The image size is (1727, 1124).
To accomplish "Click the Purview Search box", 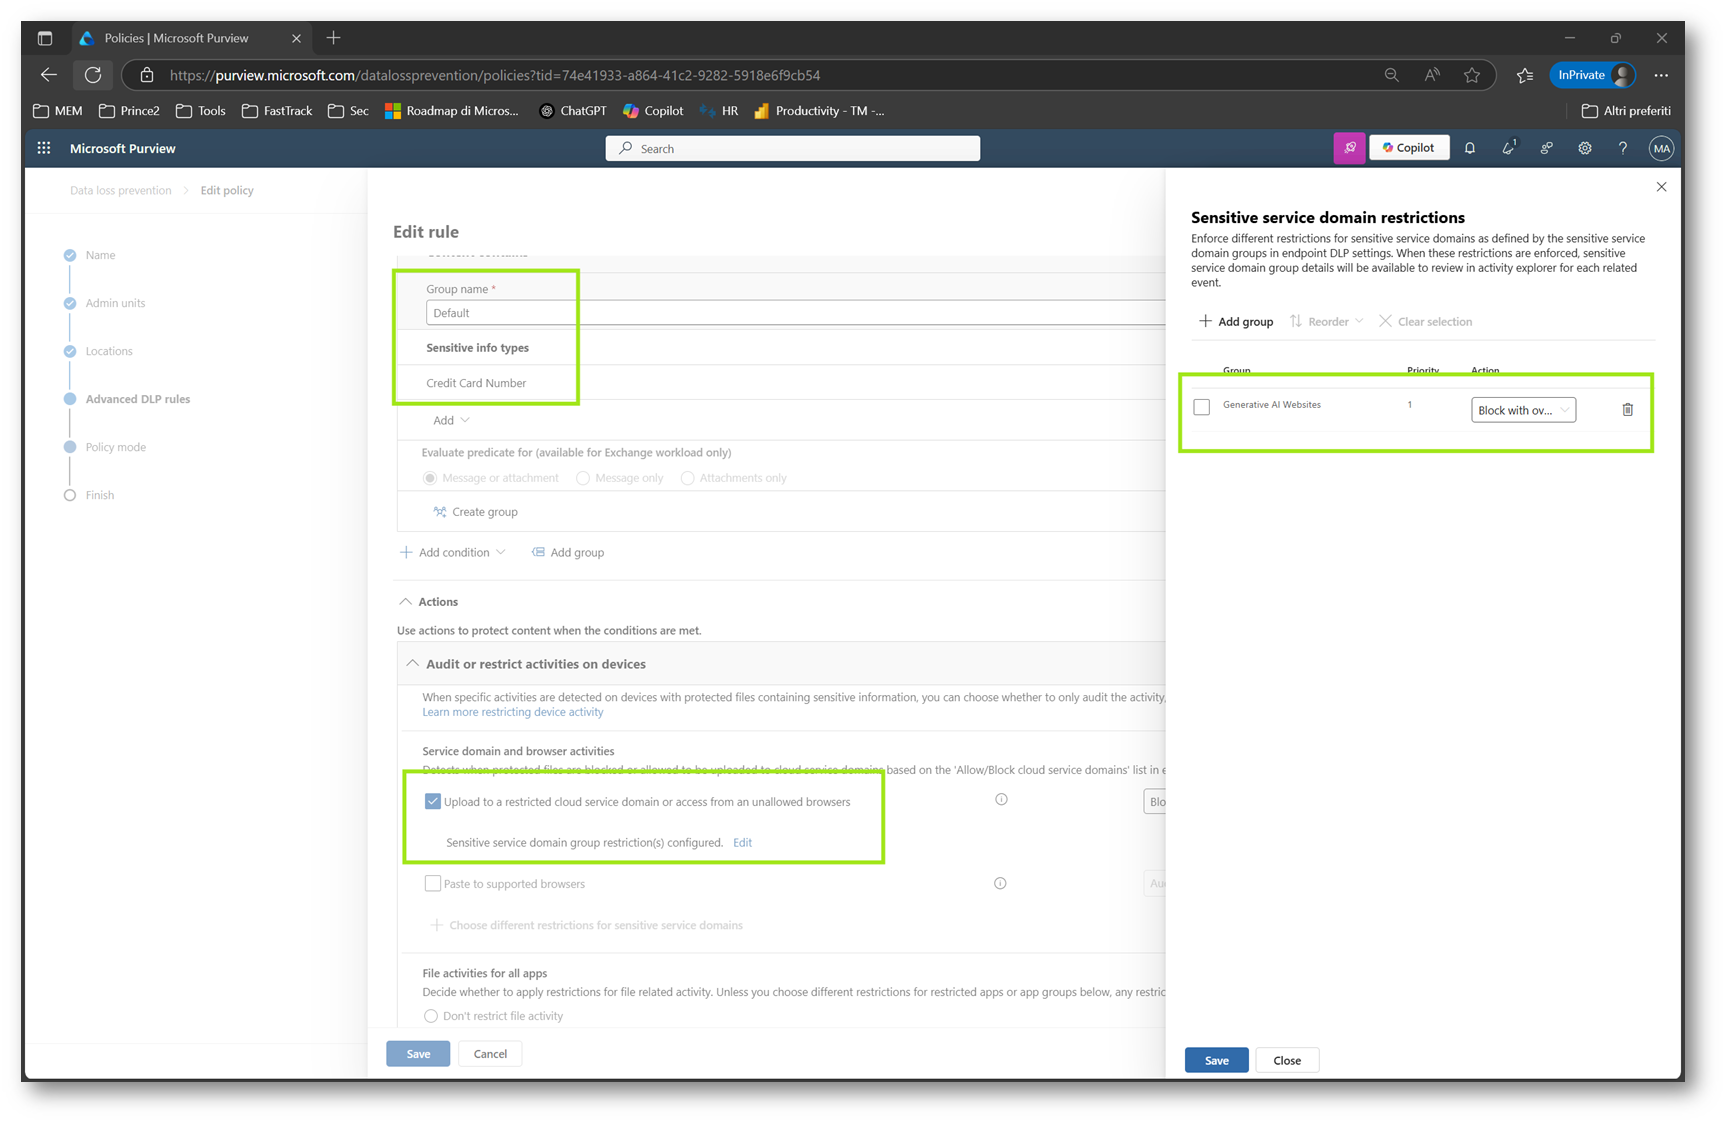I will pyautogui.click(x=792, y=148).
